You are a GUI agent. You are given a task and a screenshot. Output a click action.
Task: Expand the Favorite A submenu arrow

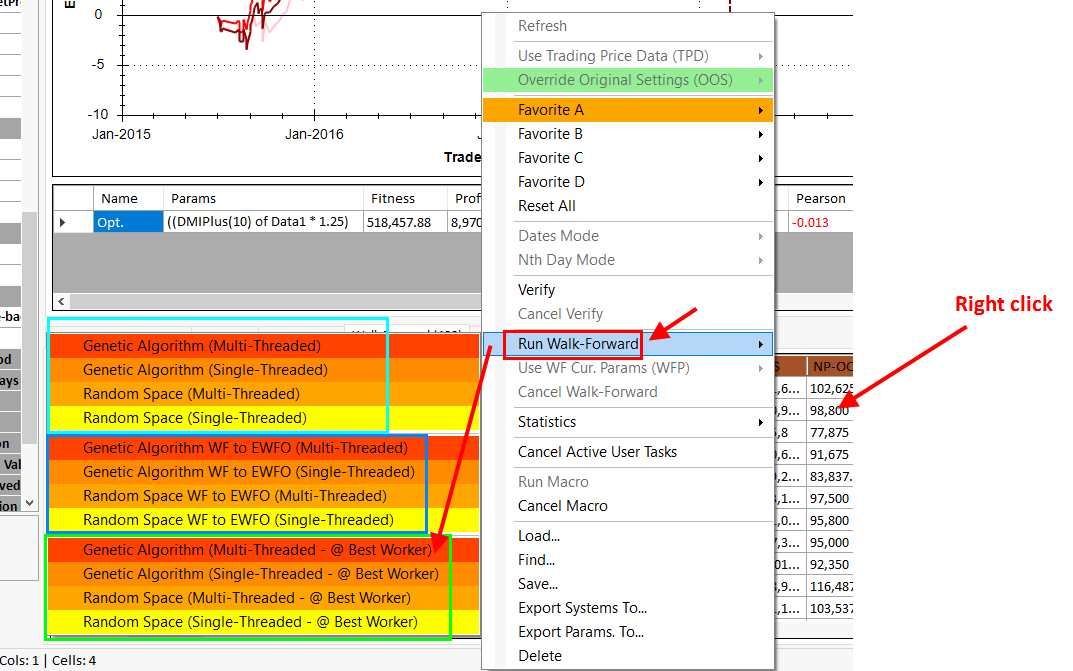pyautogui.click(x=761, y=110)
